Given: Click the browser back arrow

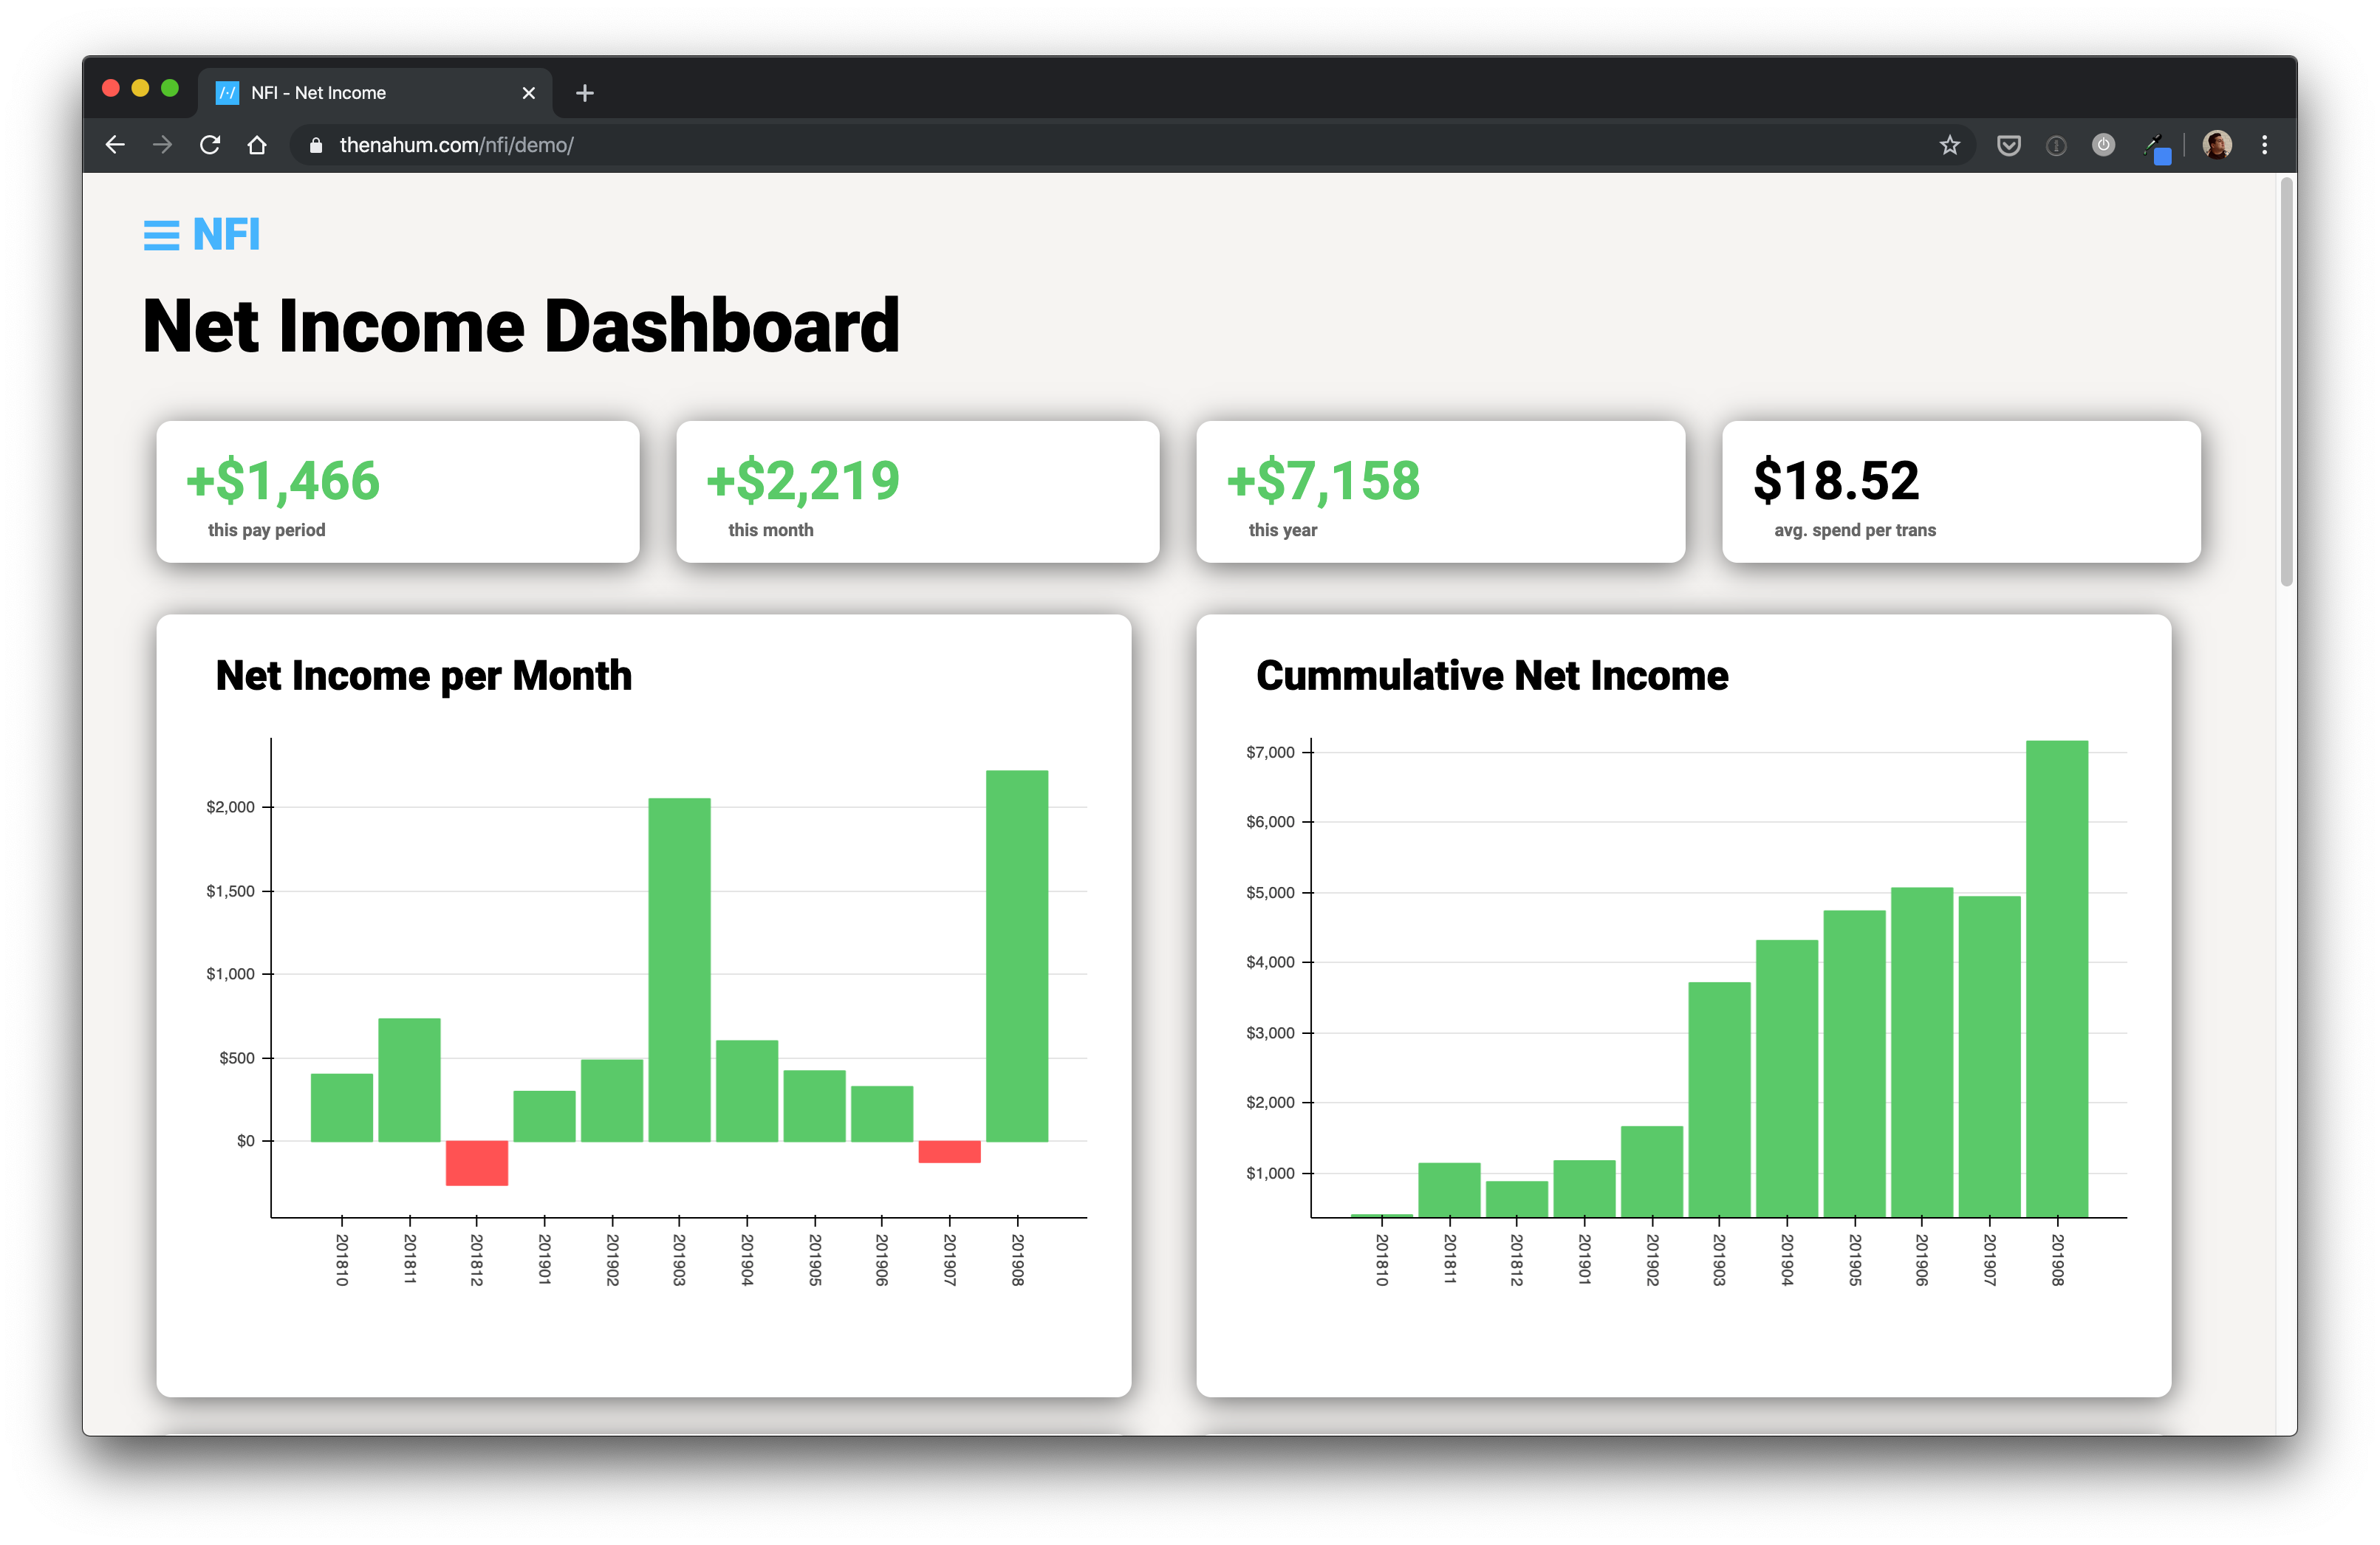Looking at the screenshot, I should click(115, 145).
